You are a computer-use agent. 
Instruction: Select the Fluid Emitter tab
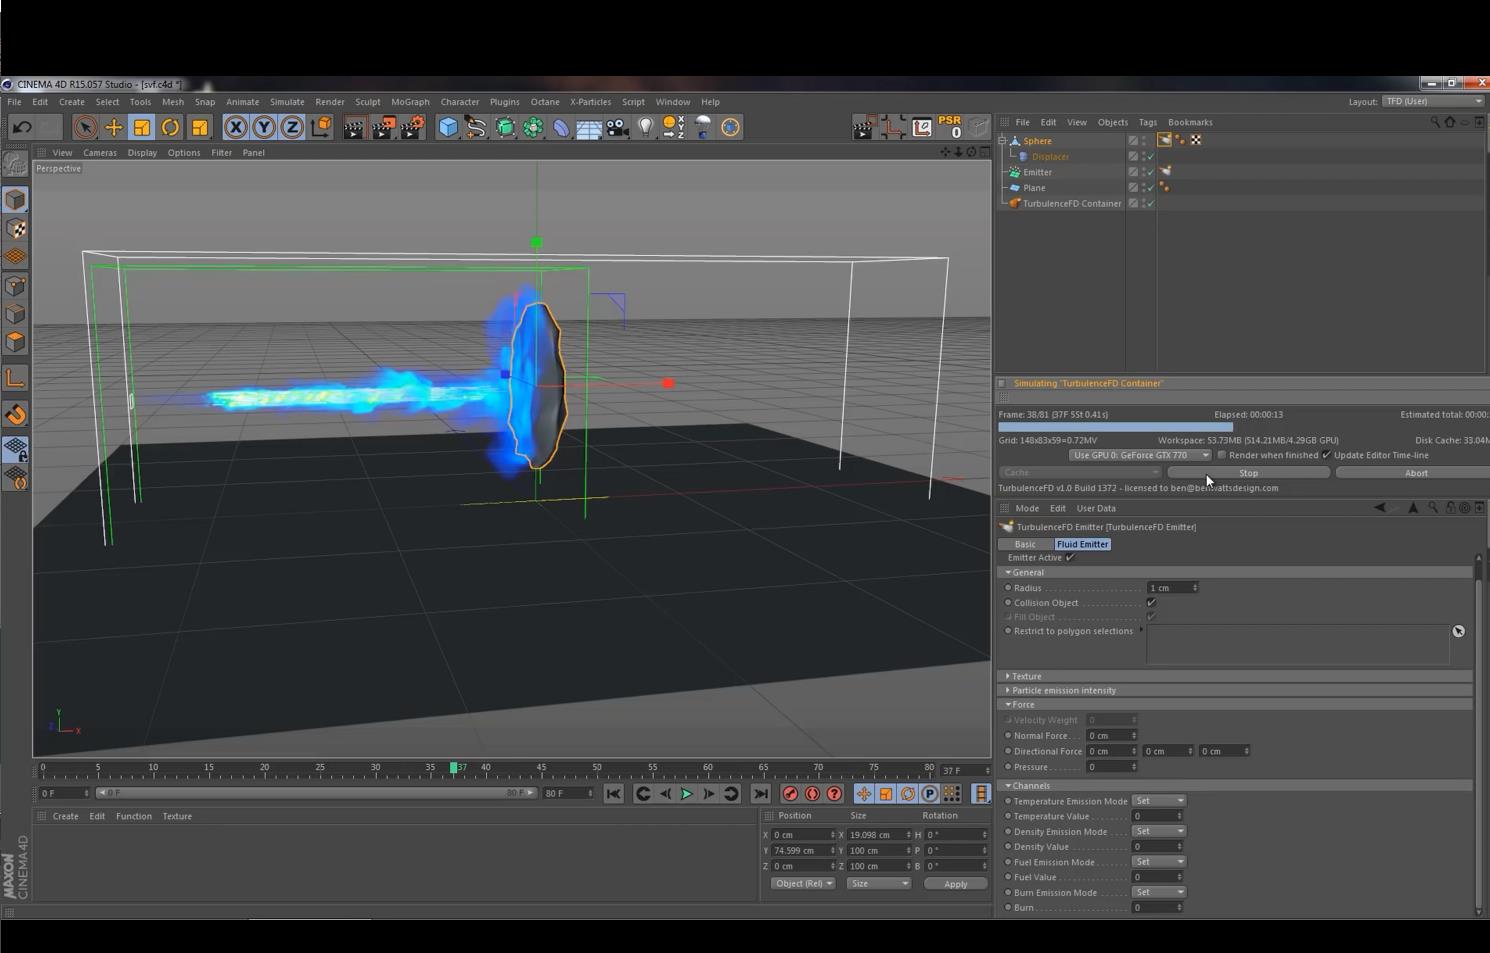(x=1082, y=544)
